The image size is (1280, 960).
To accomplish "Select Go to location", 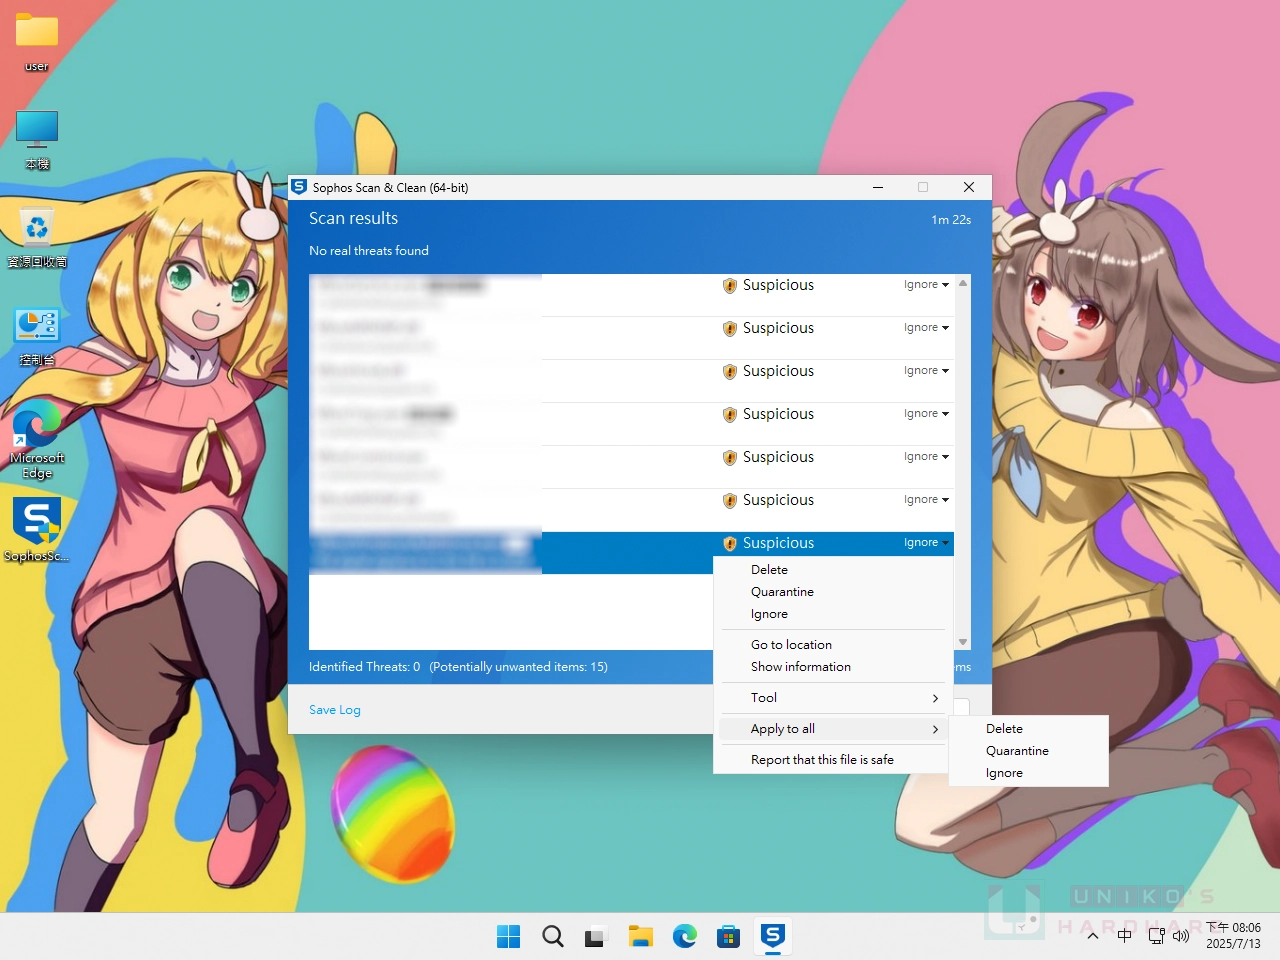I will point(833,645).
